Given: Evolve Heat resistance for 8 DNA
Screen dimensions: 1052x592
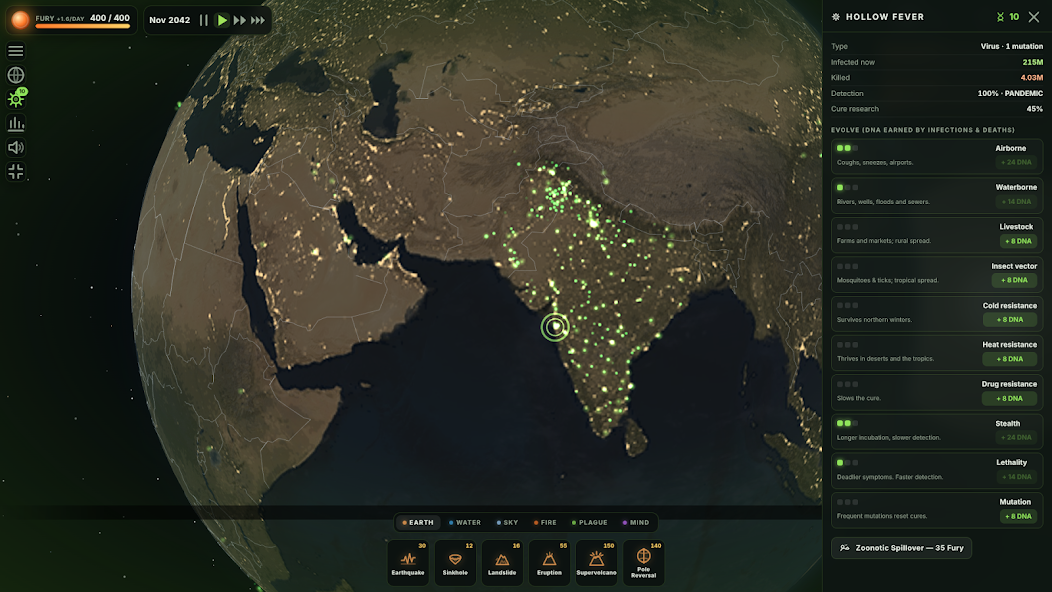Looking at the screenshot, I should click(1009, 359).
